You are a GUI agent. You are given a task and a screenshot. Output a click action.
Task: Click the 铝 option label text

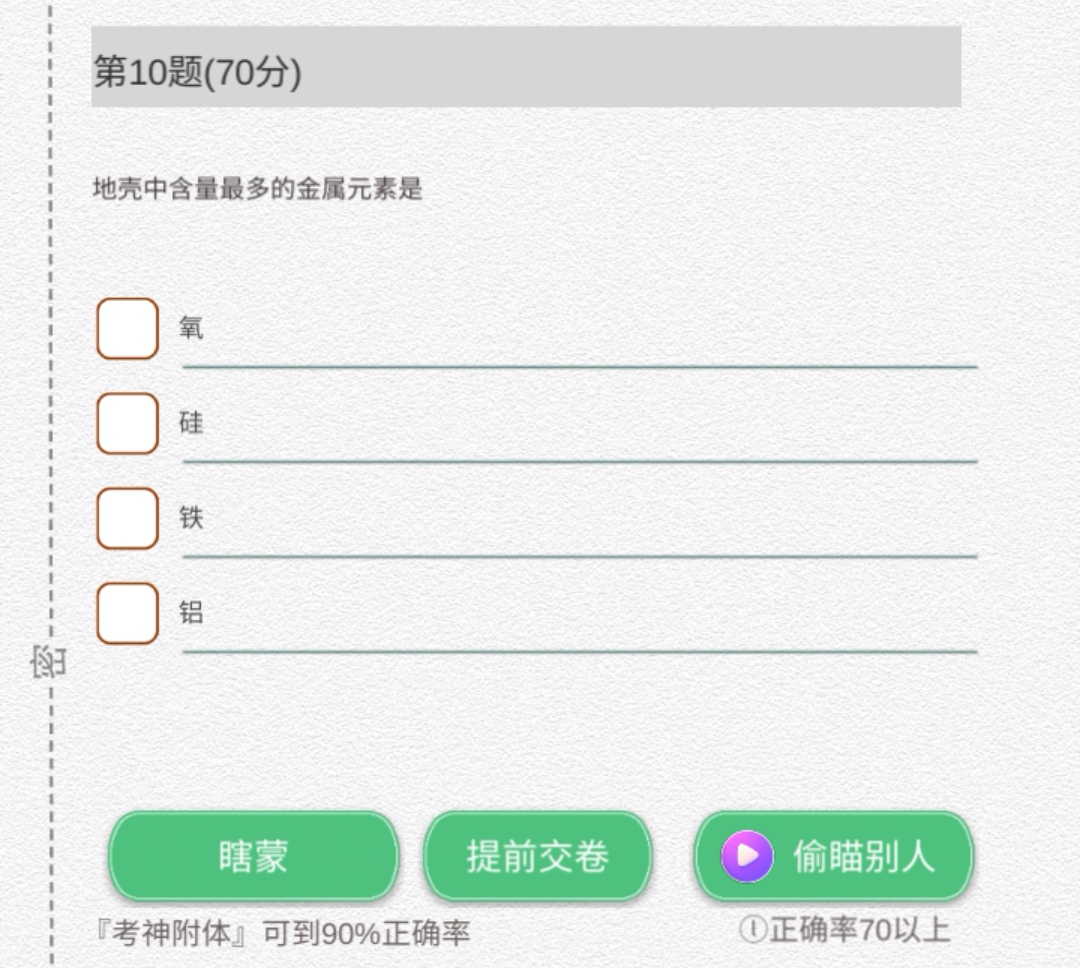coord(191,613)
